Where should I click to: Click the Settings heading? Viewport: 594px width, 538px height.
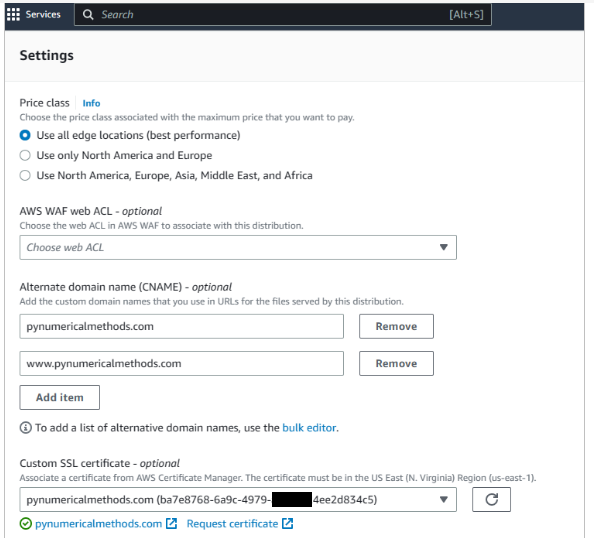click(47, 55)
